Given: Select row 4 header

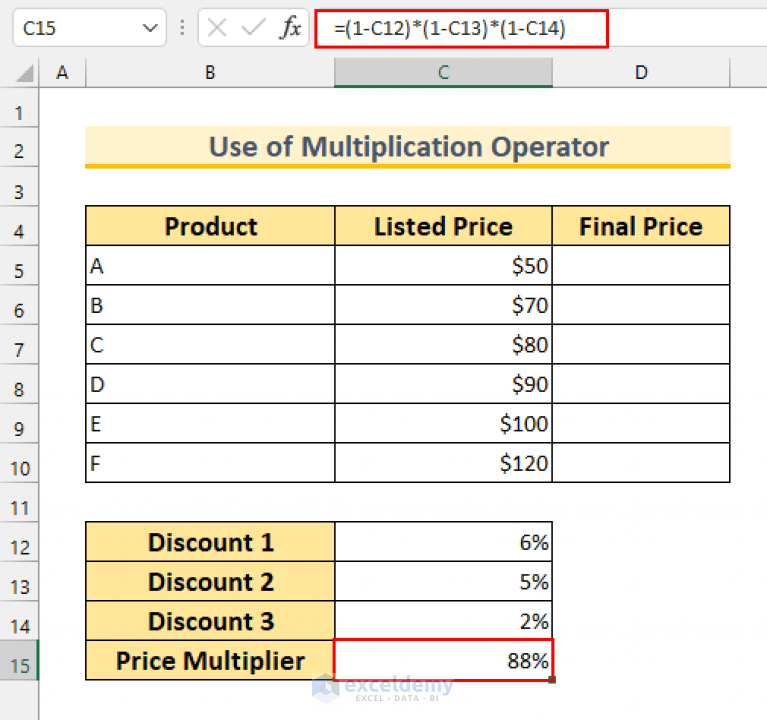Looking at the screenshot, I should (19, 226).
